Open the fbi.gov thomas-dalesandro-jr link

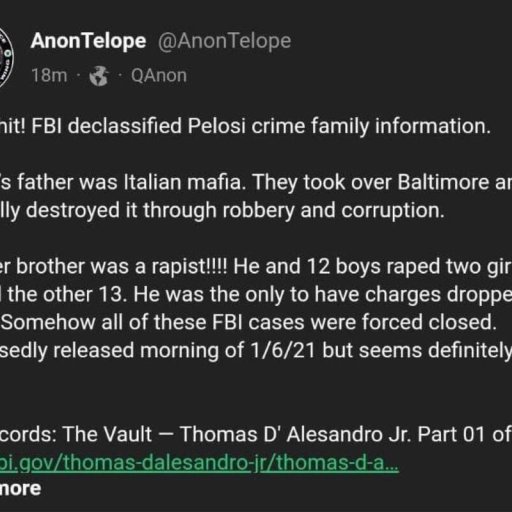tap(199, 462)
